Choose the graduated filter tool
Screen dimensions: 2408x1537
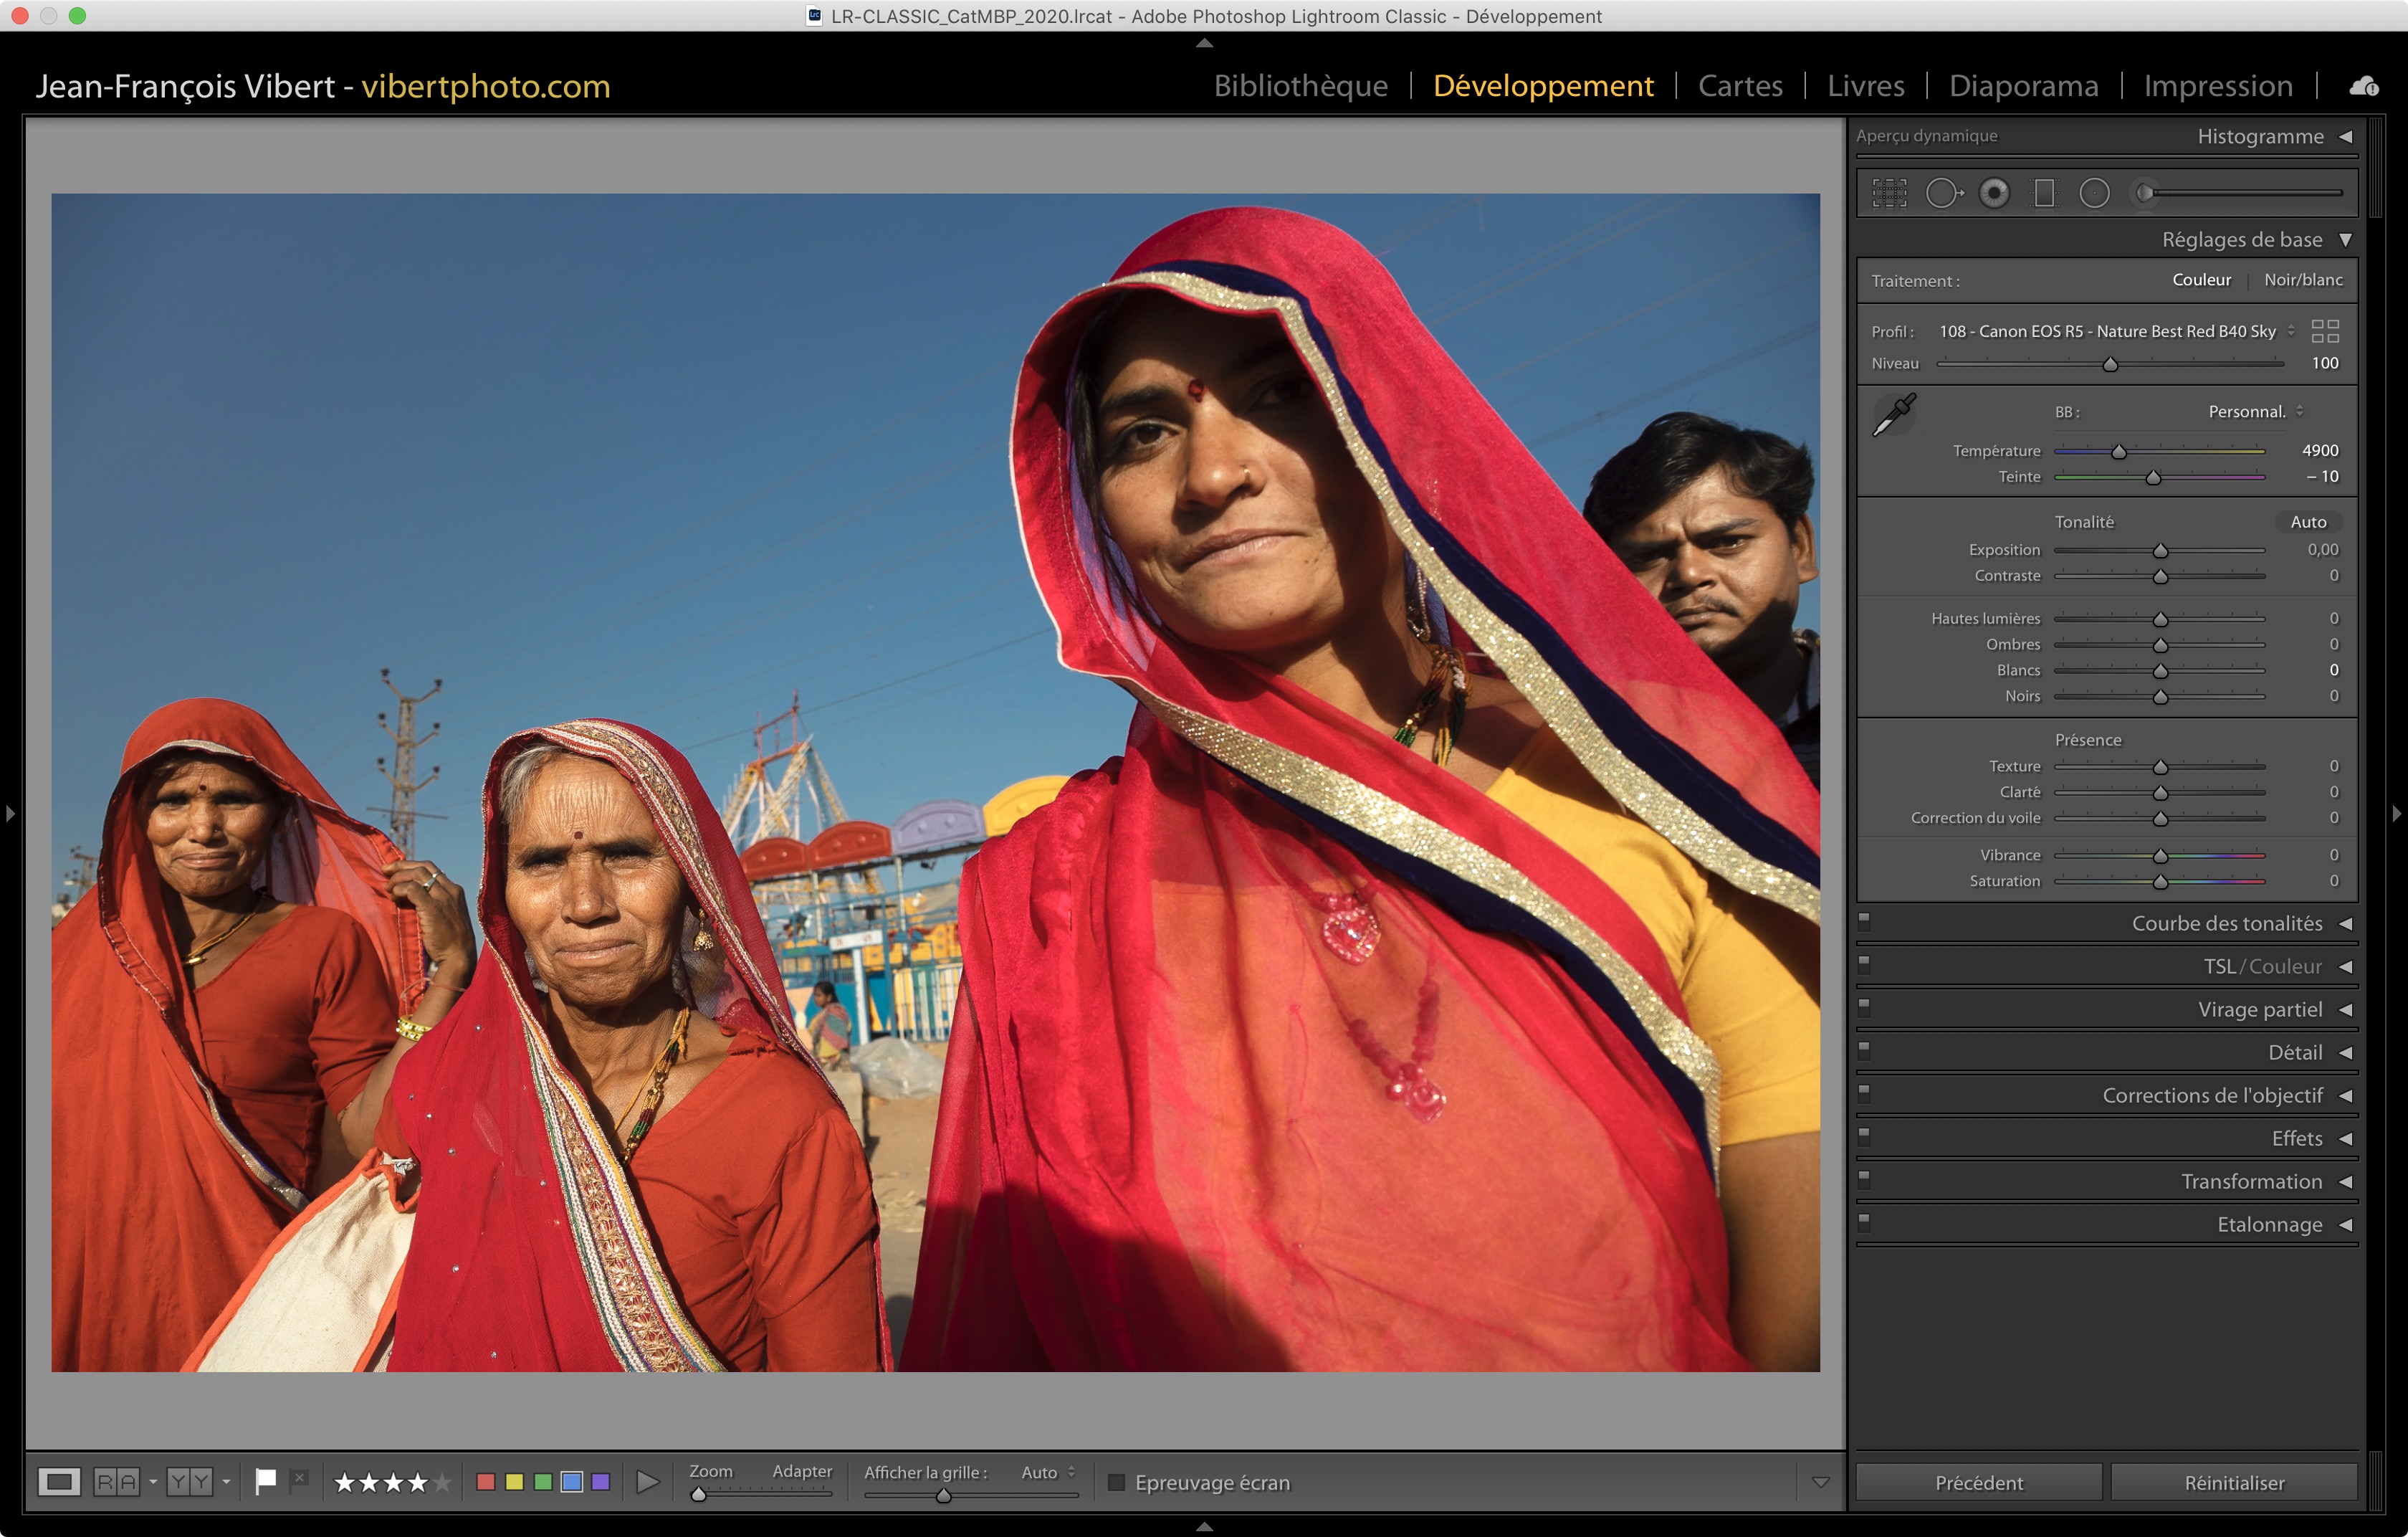tap(2044, 193)
